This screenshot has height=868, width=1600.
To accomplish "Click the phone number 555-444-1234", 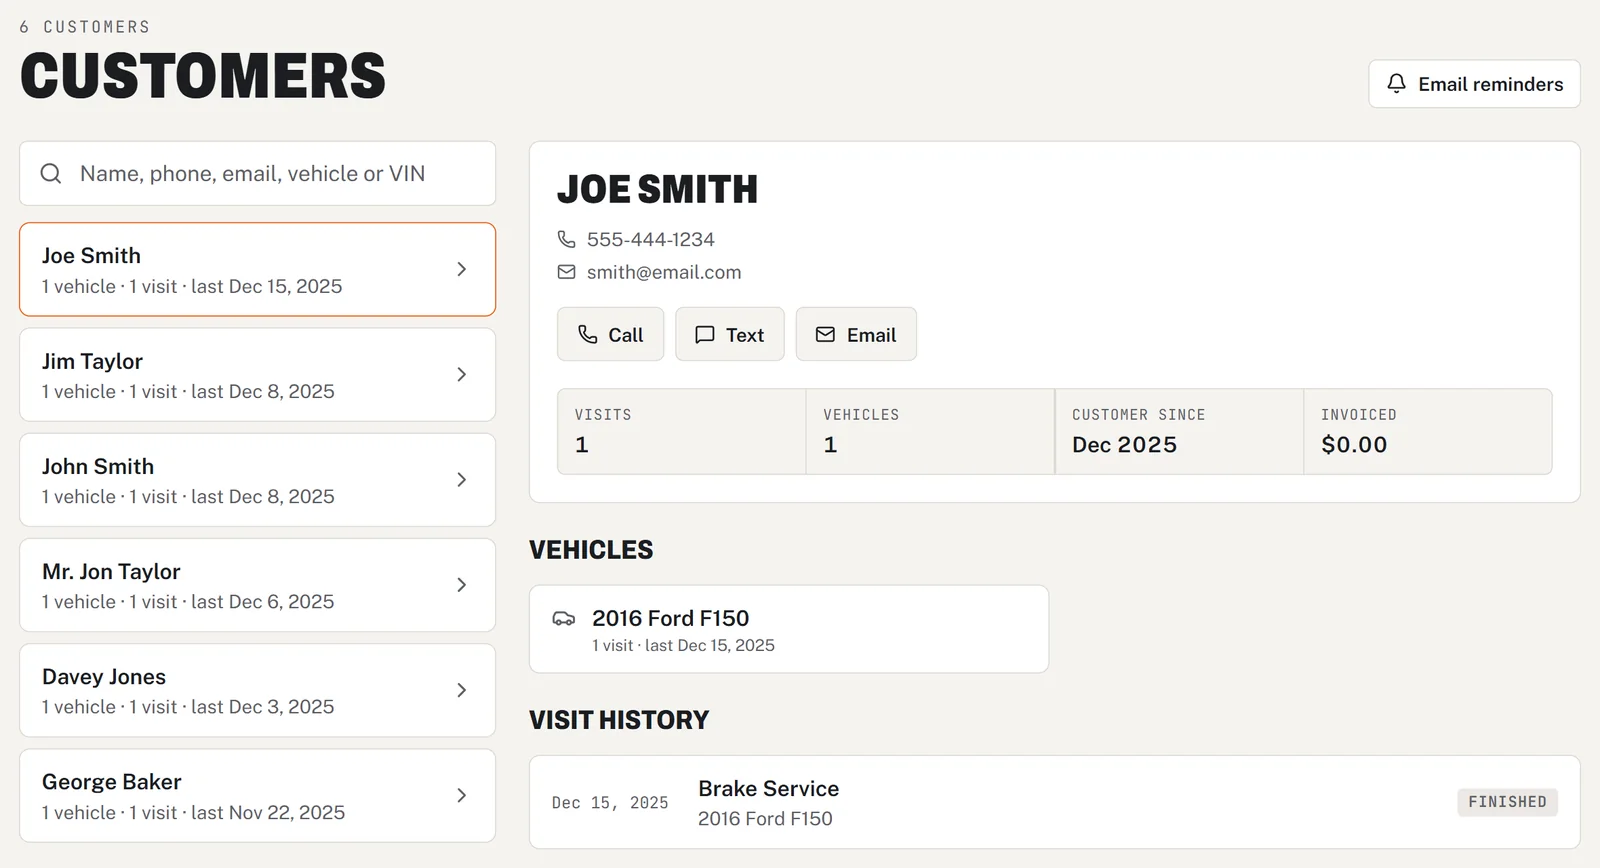I will [651, 239].
